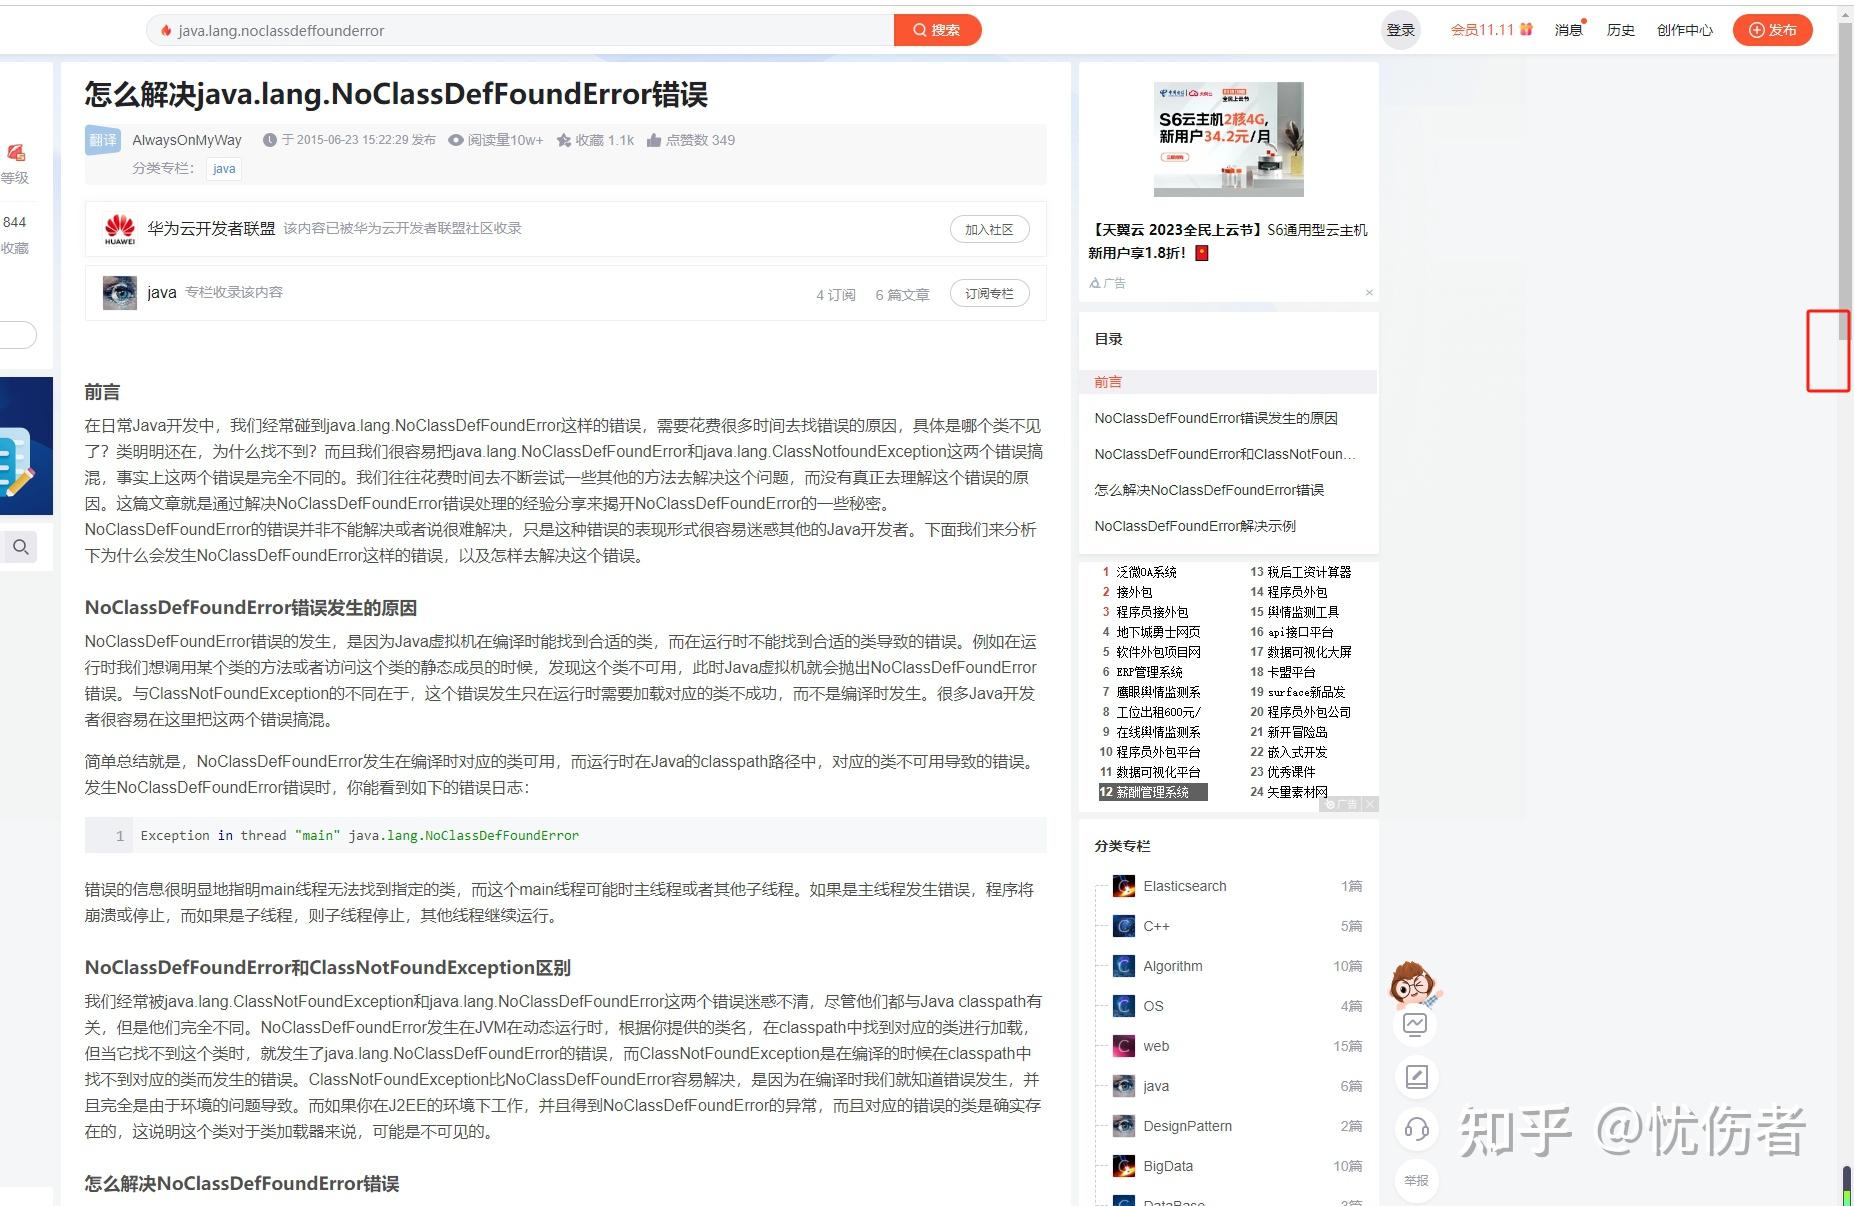Click the 翻译 badge on author avatar
Image resolution: width=1854 pixels, height=1206 pixels.
pos(101,140)
